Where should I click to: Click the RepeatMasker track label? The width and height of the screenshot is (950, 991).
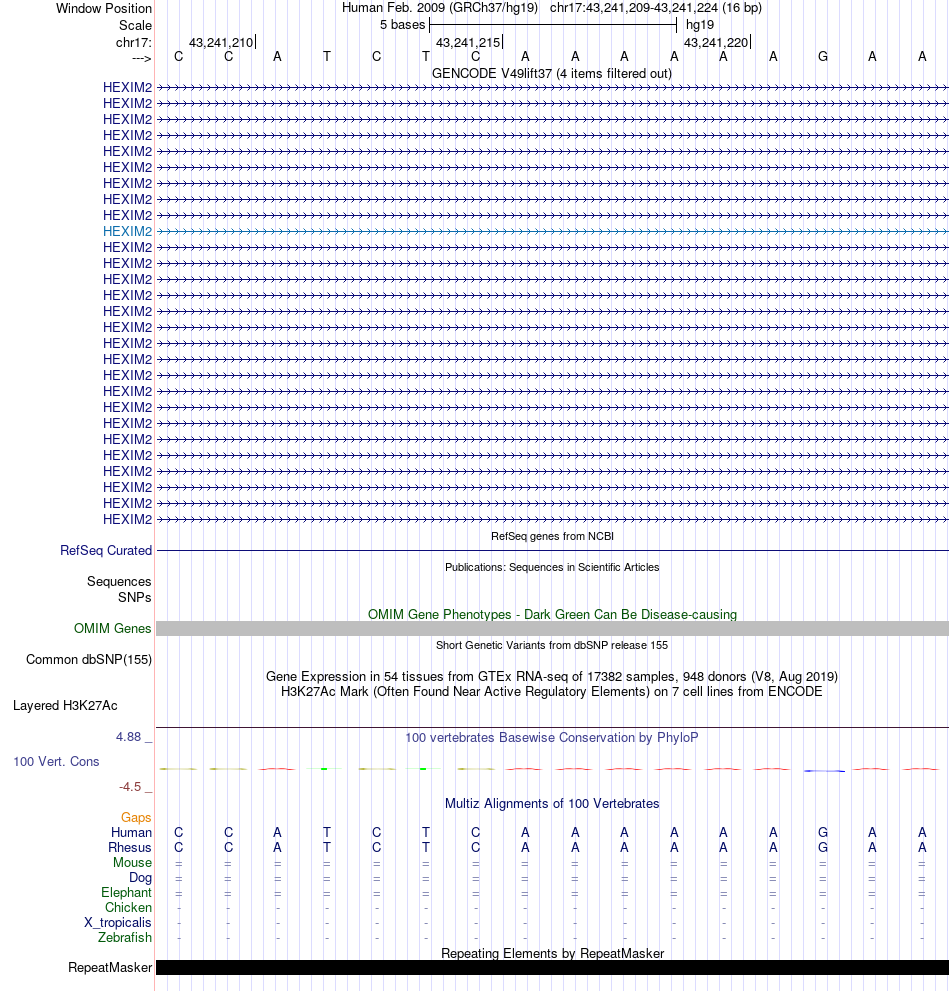[x=110, y=968]
